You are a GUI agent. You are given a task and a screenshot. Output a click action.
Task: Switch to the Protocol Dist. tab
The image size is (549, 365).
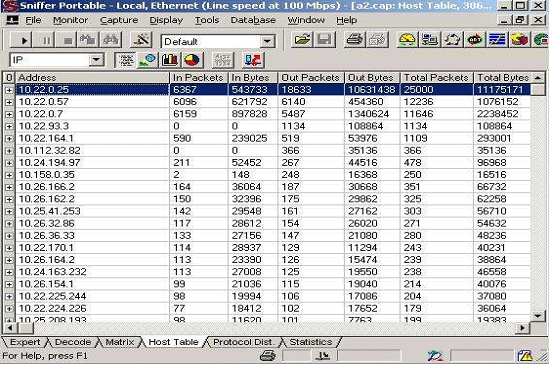[x=243, y=342]
